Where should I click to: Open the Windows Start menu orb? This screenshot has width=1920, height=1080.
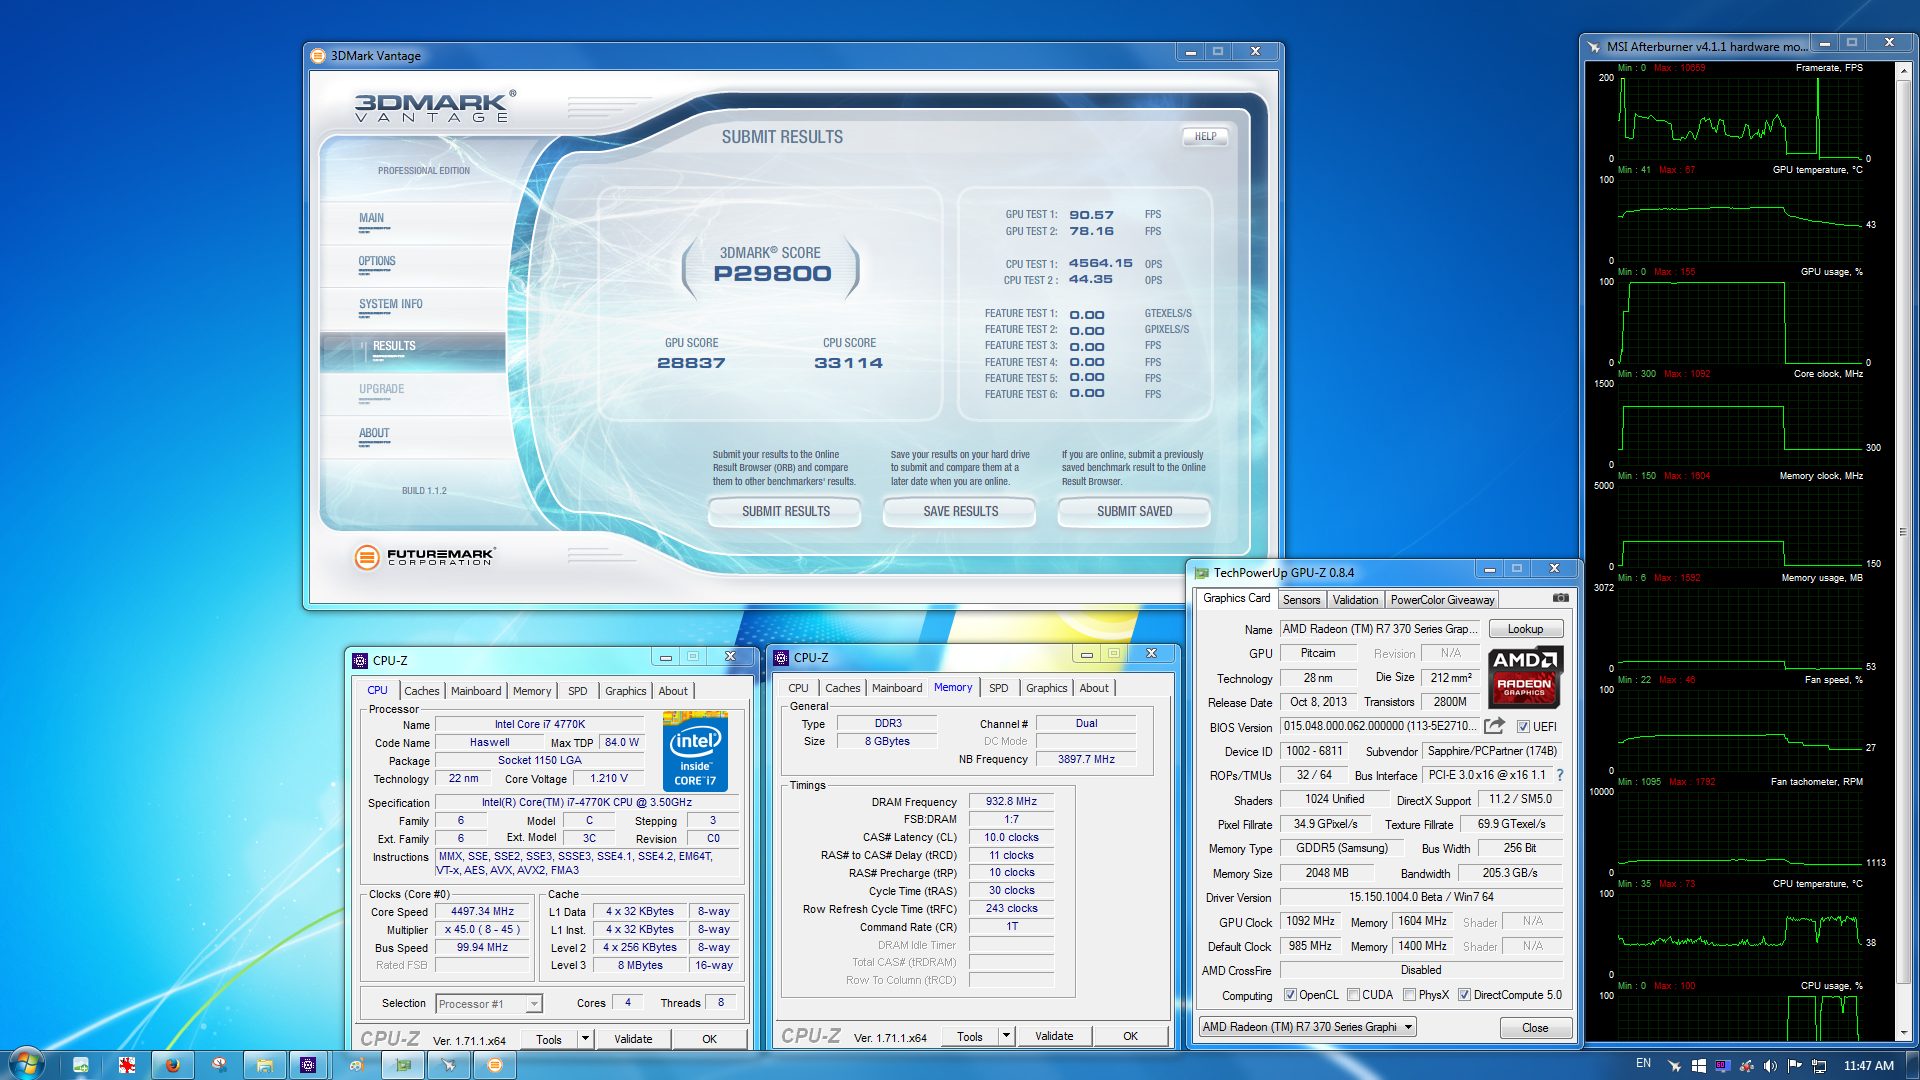coord(27,1064)
